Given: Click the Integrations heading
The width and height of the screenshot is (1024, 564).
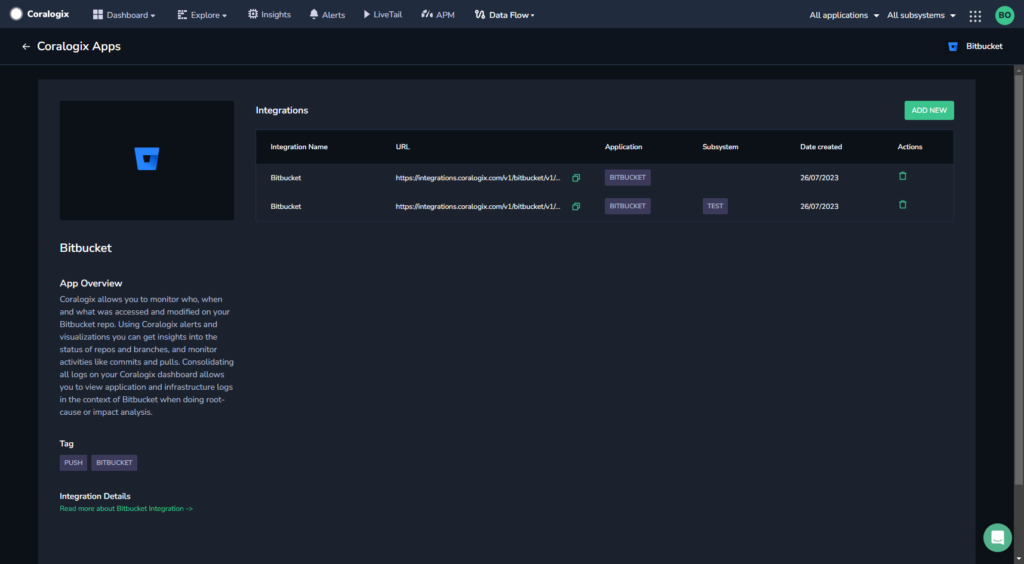Looking at the screenshot, I should (x=282, y=110).
